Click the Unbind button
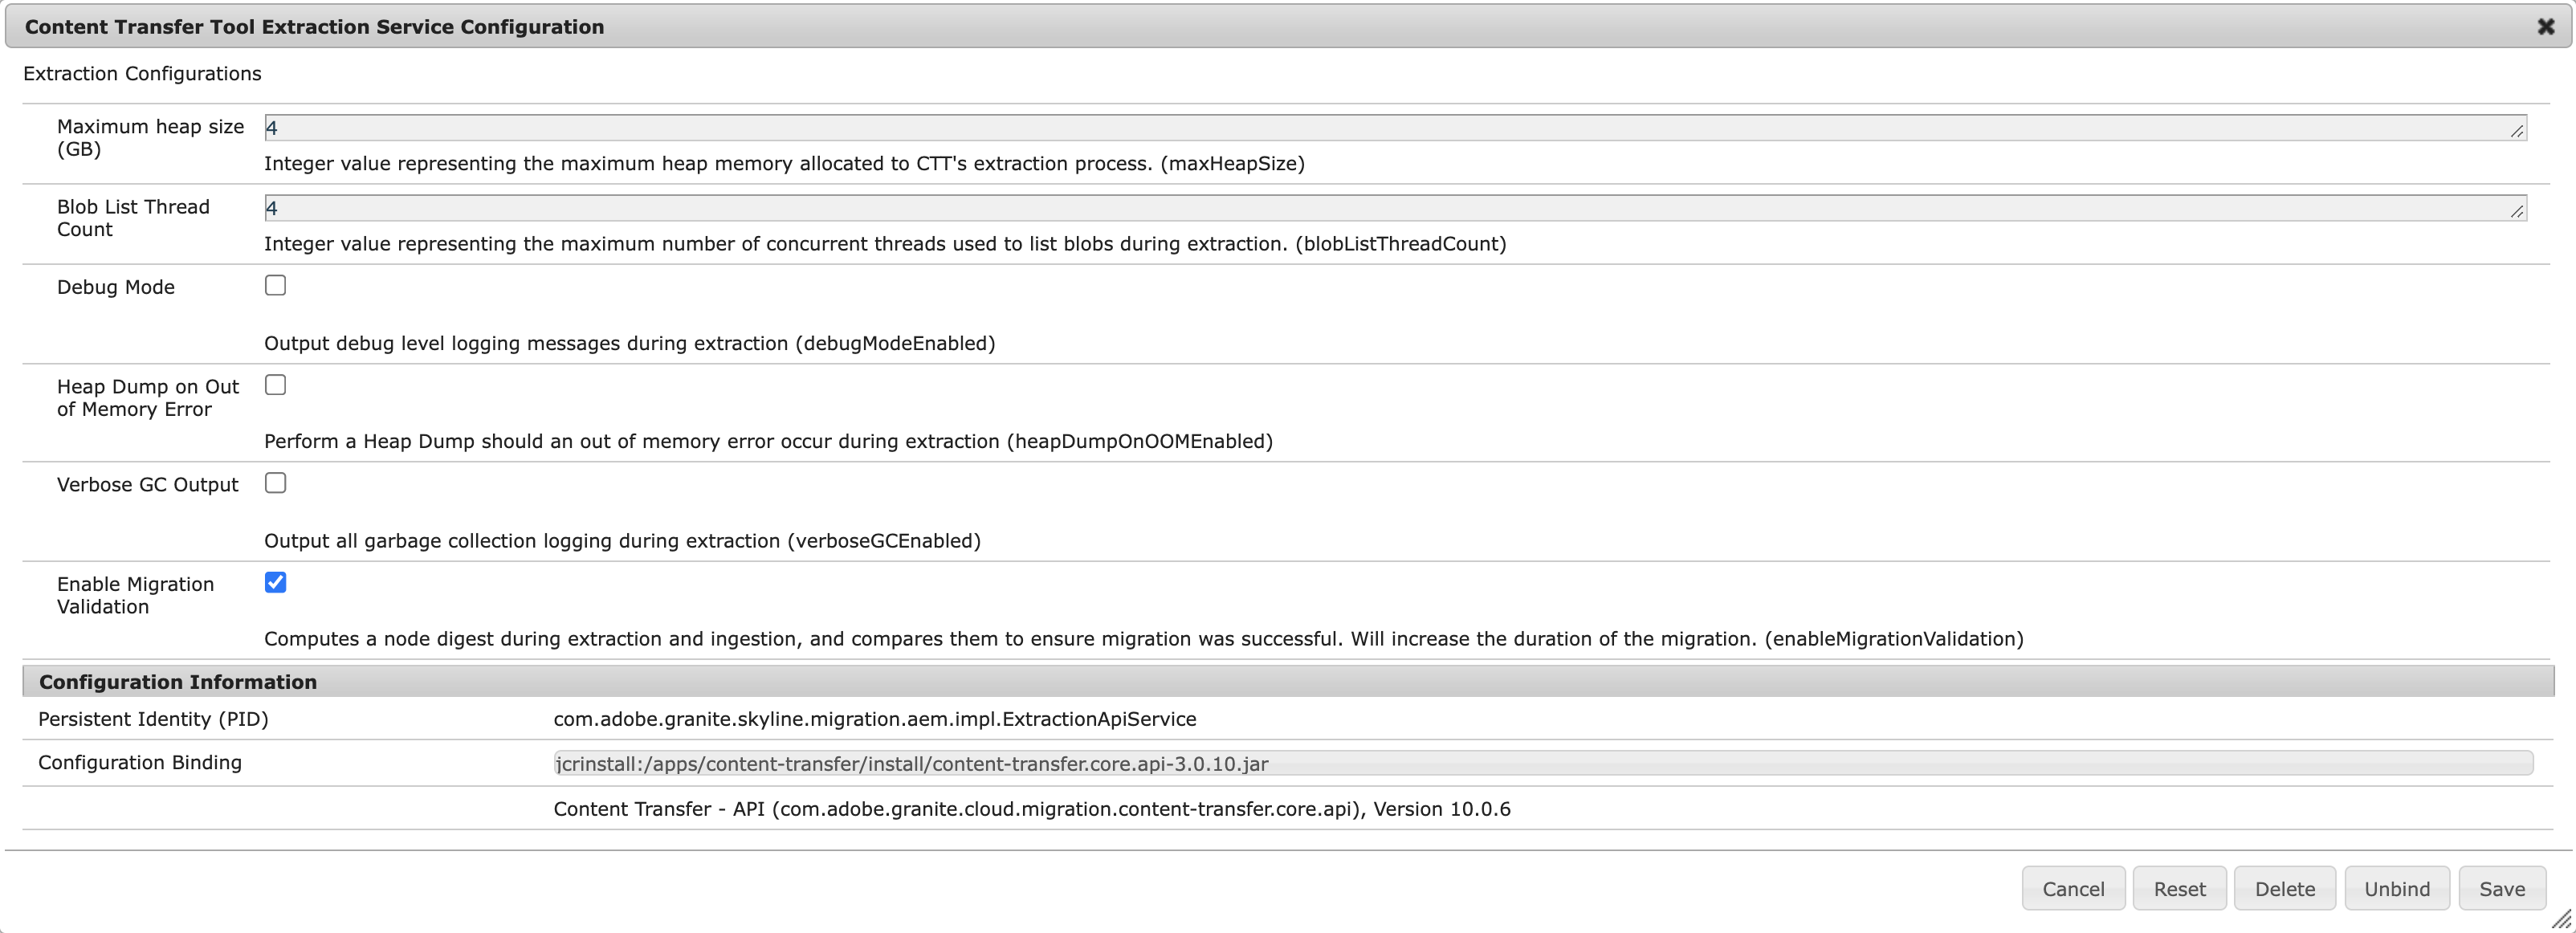Image resolution: width=2576 pixels, height=933 pixels. click(2396, 888)
